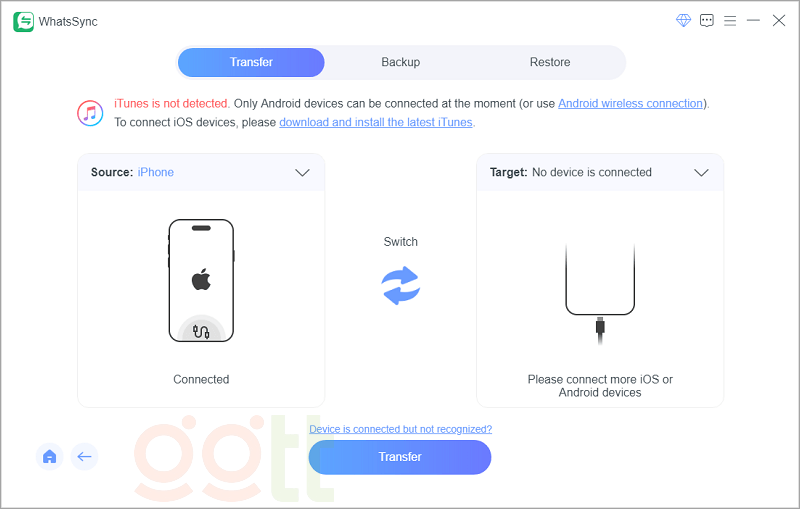
Task: Click download and install latest iTunes link
Action: coord(376,122)
